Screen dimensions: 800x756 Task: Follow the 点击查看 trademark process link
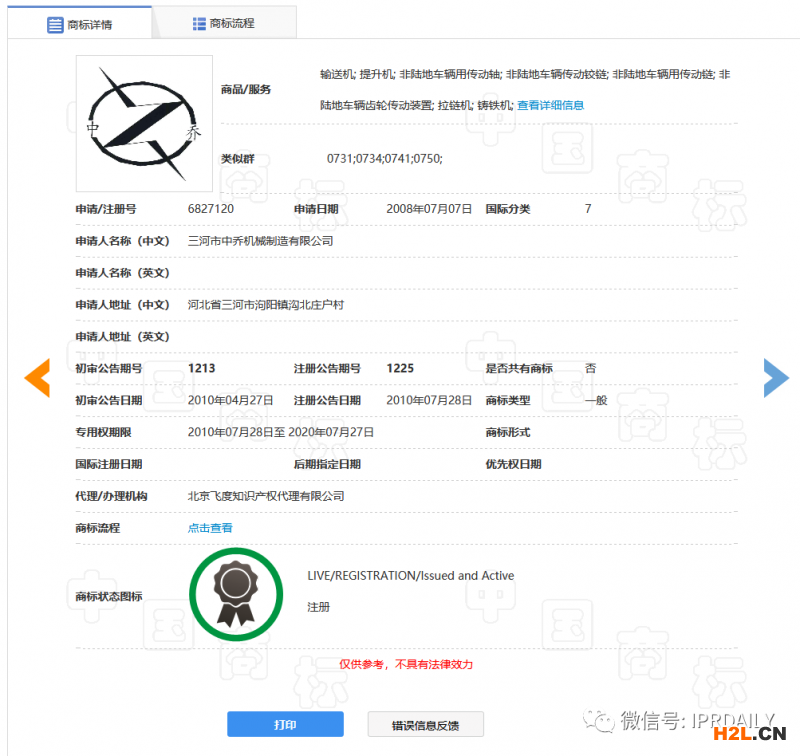(210, 528)
